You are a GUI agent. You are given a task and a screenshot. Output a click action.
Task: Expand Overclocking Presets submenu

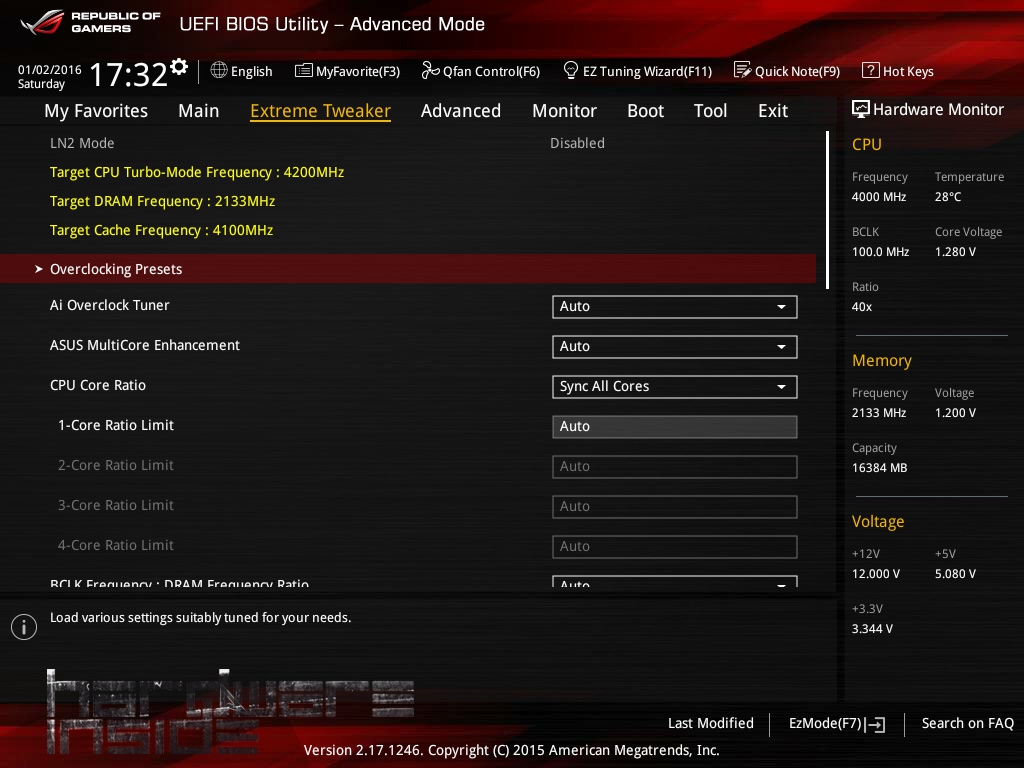[116, 269]
